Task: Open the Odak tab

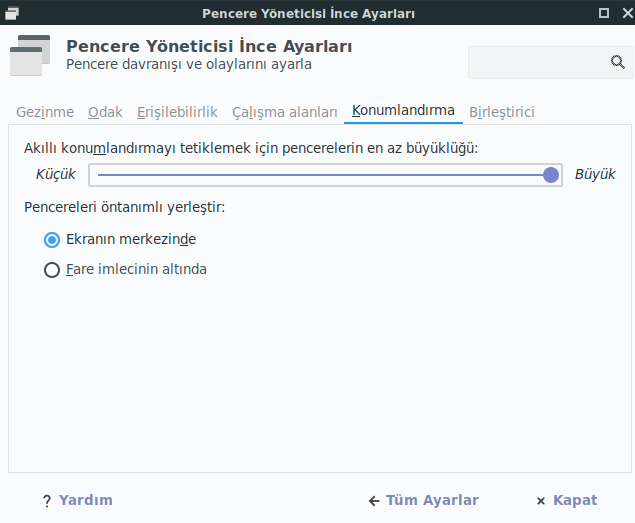Action: tap(105, 112)
